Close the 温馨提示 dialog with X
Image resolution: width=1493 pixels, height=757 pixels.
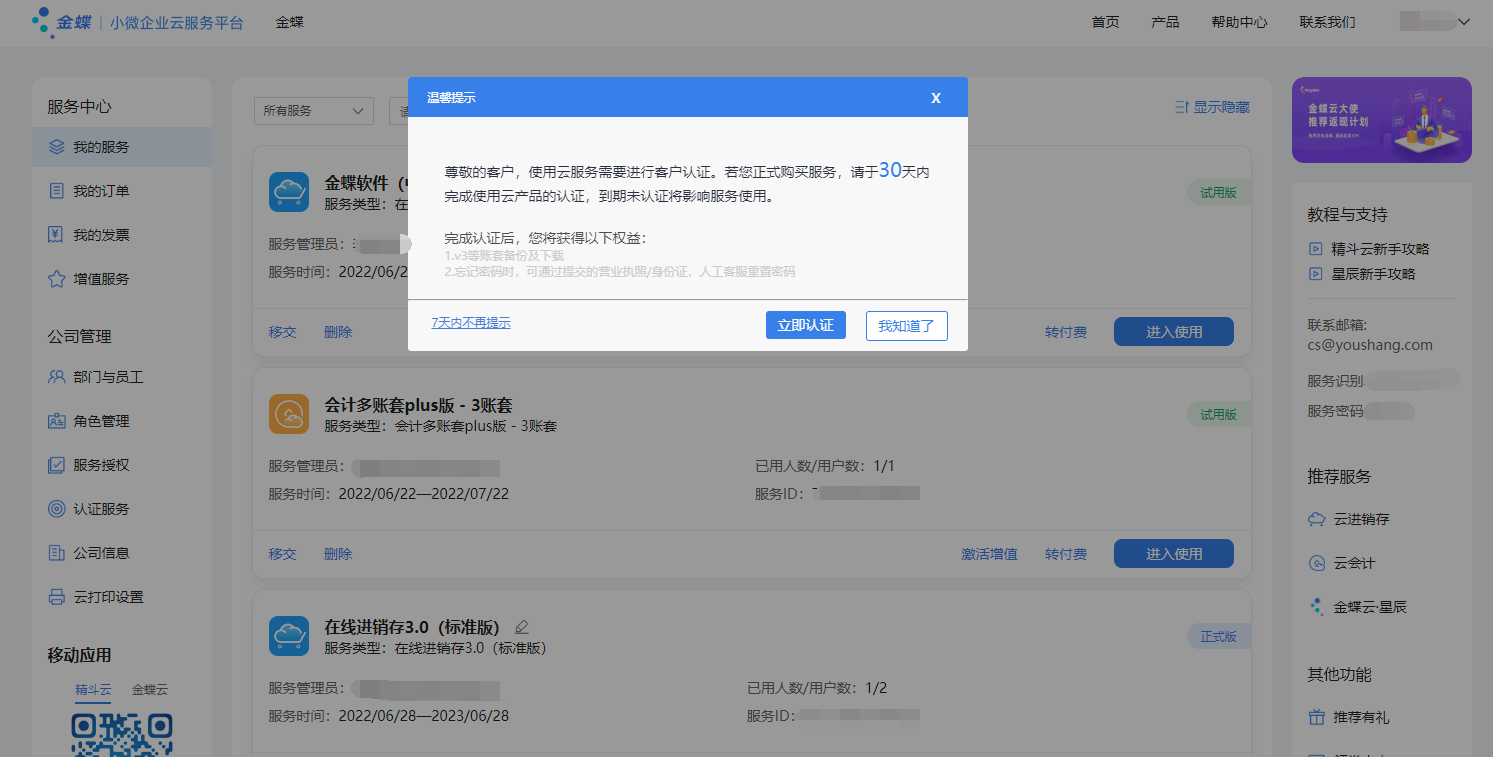936,97
